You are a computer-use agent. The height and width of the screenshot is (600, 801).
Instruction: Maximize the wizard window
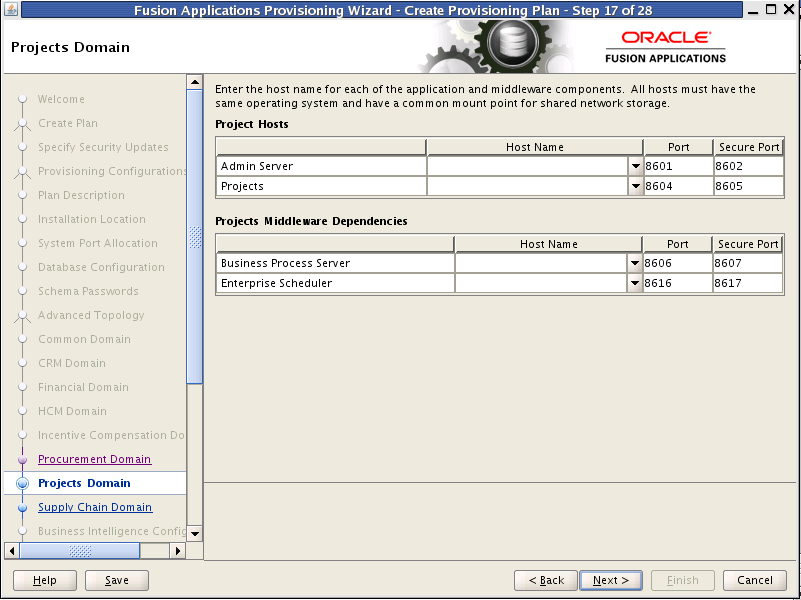(x=771, y=9)
